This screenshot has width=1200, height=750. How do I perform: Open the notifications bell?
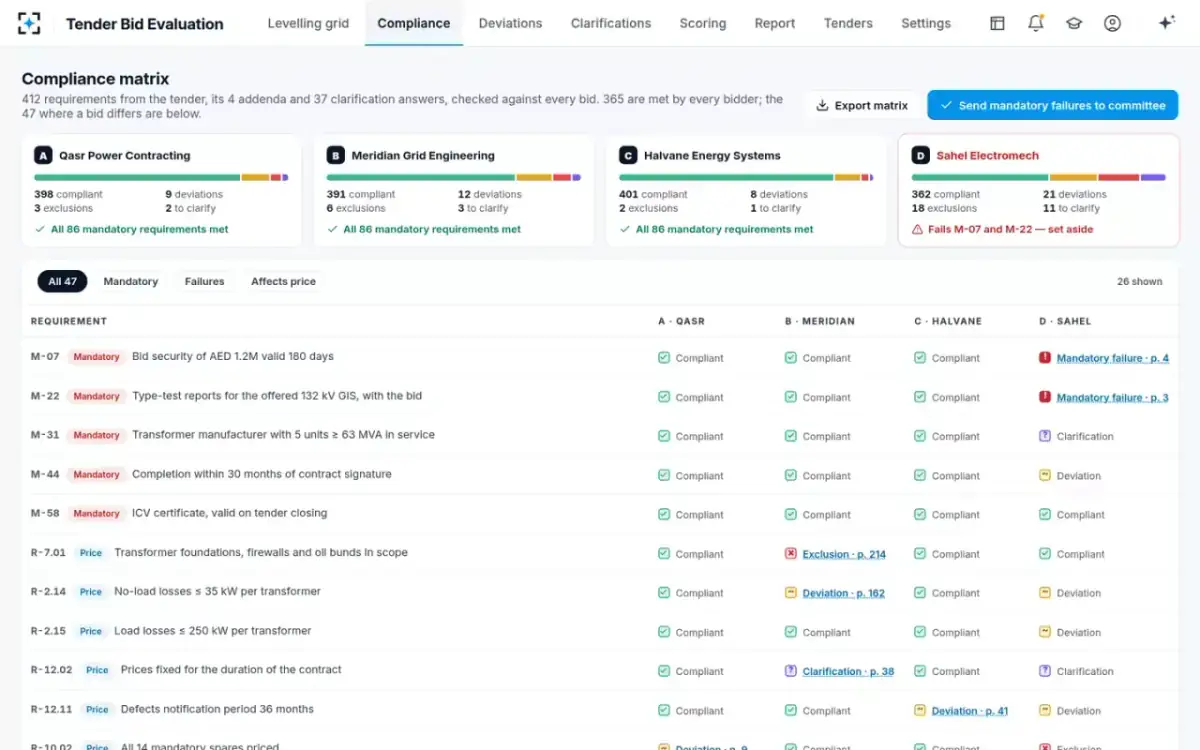1036,23
